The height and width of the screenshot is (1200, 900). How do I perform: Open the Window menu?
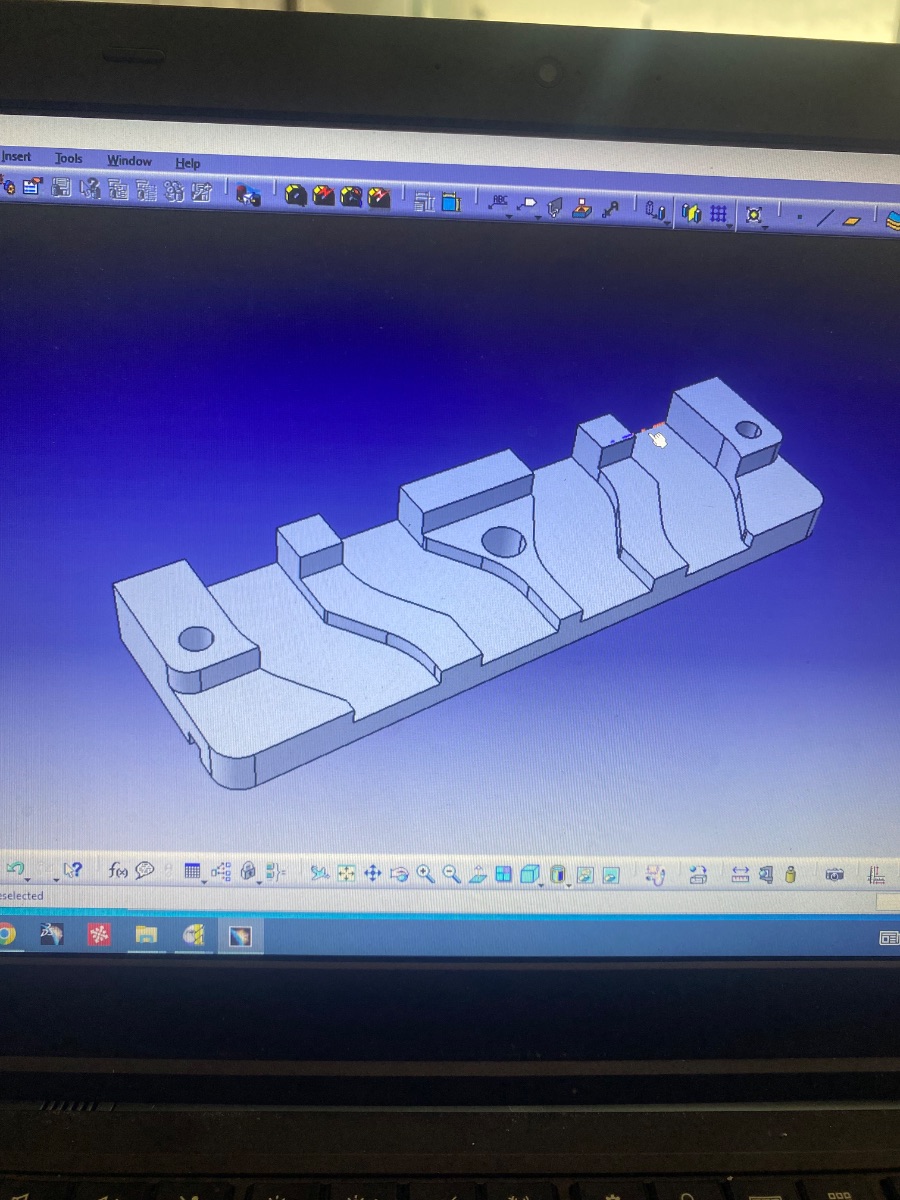pyautogui.click(x=129, y=160)
